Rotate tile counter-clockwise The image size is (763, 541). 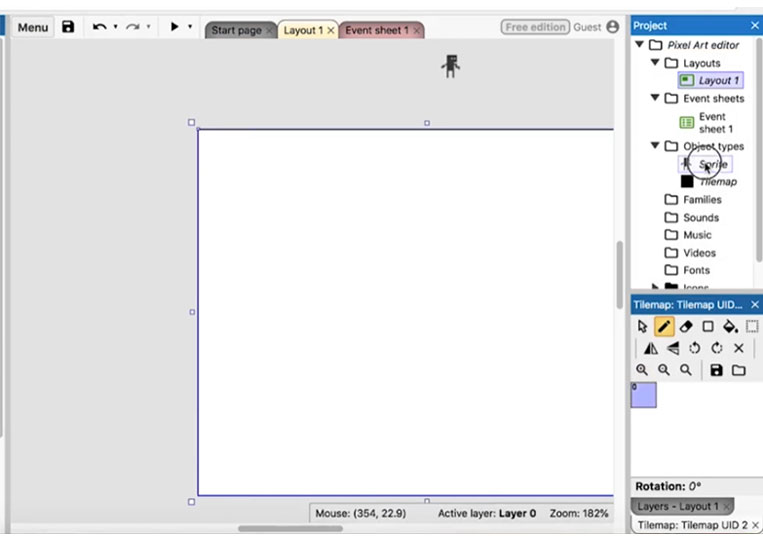[695, 348]
